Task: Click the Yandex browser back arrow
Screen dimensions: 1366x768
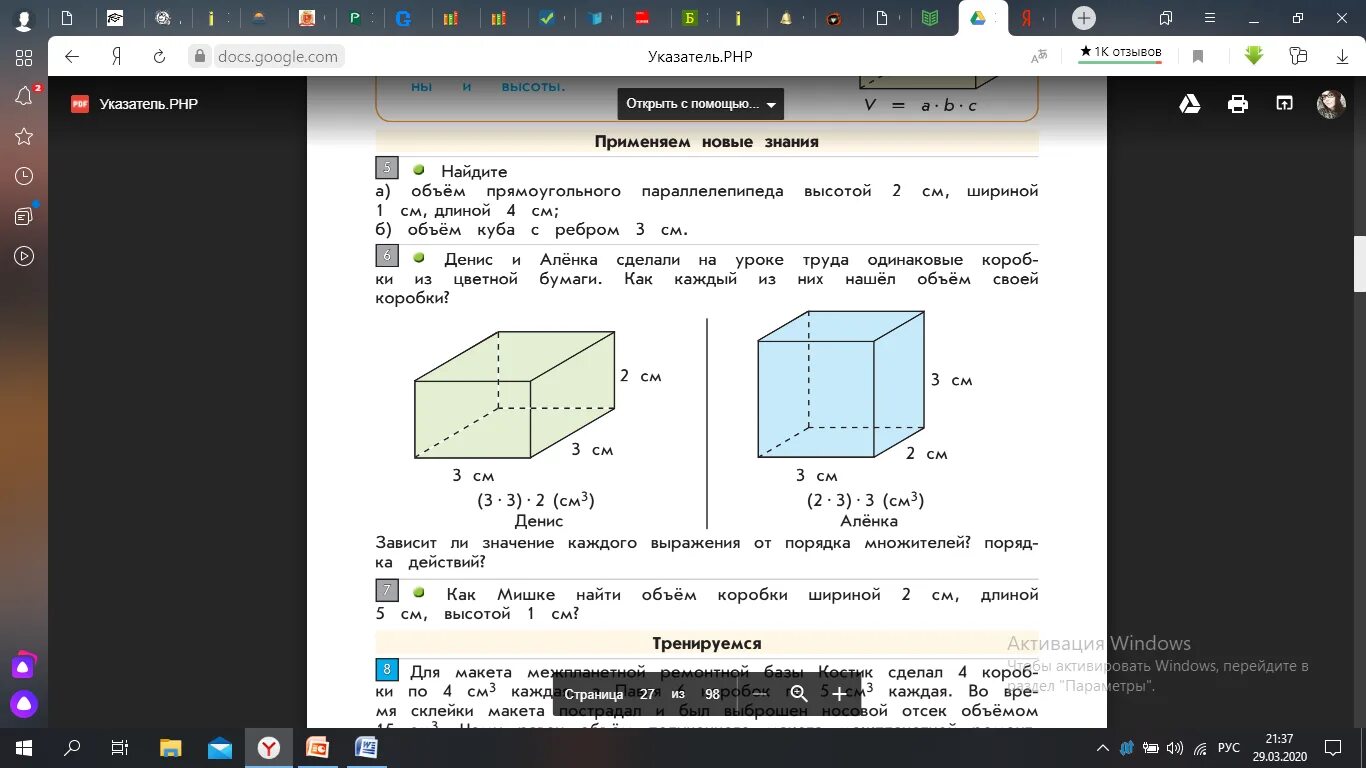Action: [x=72, y=57]
